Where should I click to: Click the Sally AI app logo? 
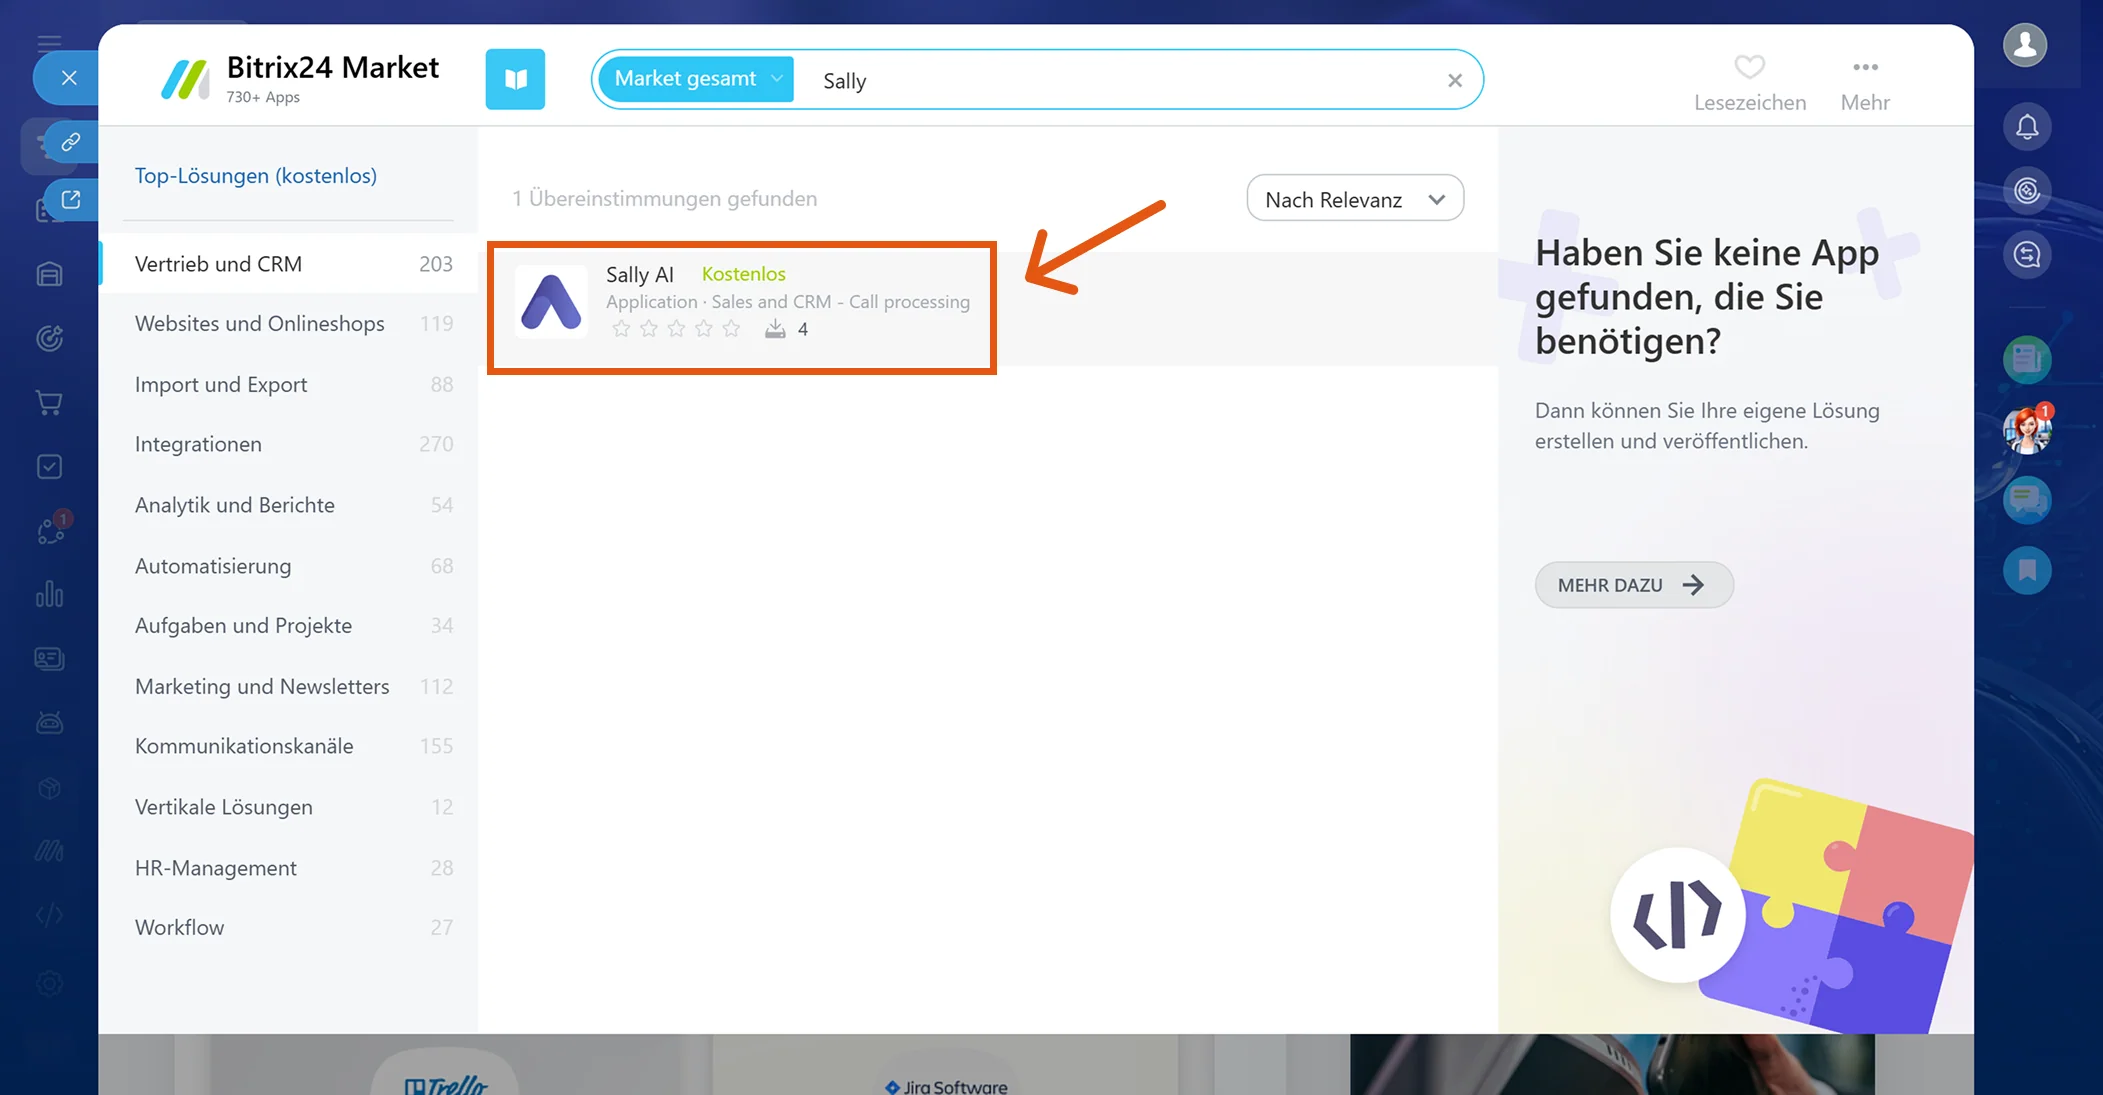click(551, 302)
